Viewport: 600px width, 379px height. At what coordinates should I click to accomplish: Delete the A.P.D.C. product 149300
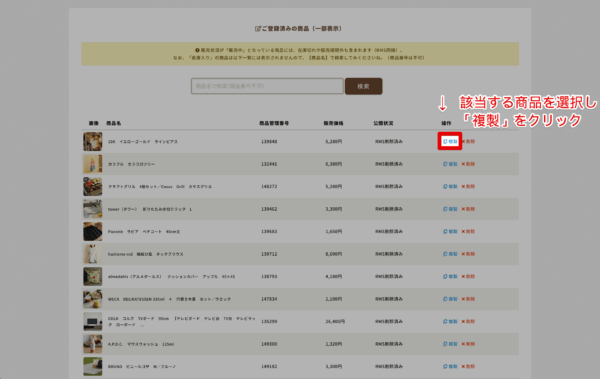point(468,344)
